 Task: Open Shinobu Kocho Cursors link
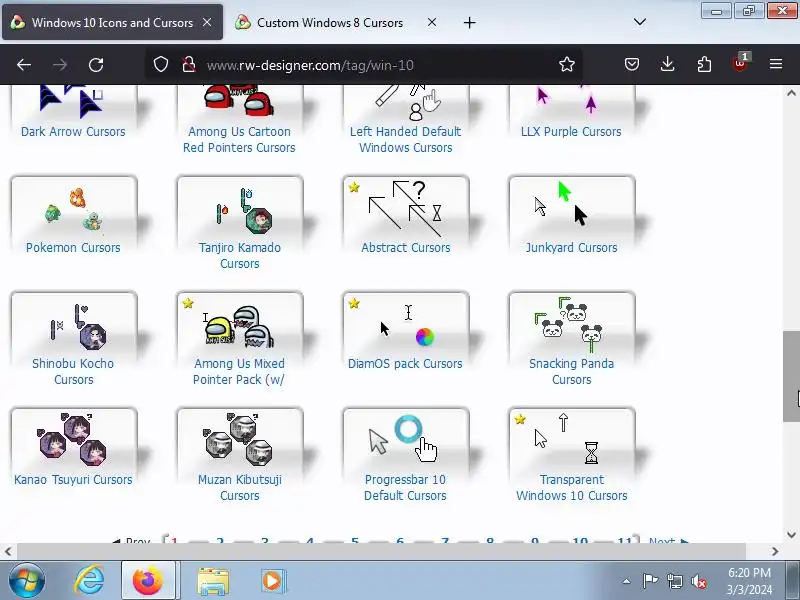pyautogui.click(x=73, y=371)
